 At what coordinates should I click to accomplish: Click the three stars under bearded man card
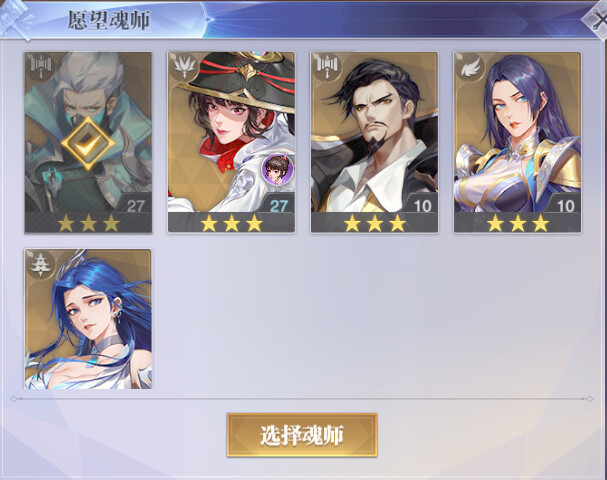374,223
